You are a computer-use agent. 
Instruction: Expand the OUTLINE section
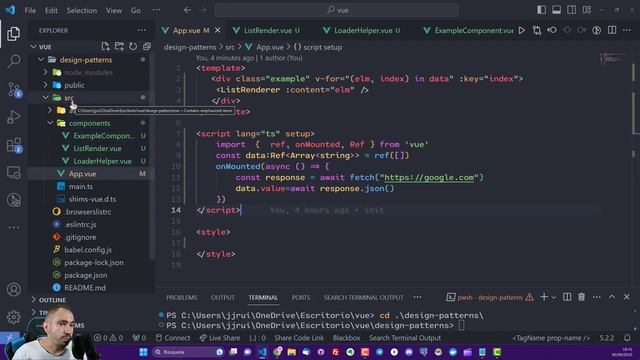tap(52, 300)
